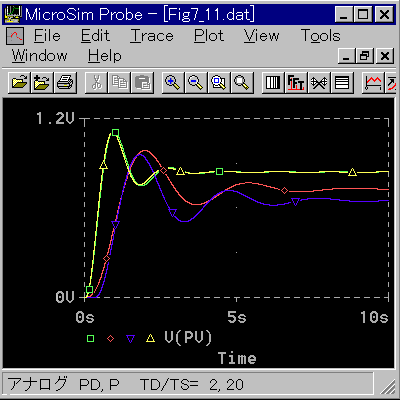400x400 pixels.
Task: Toggle the FFT Fourier transform icon
Action: [296, 82]
